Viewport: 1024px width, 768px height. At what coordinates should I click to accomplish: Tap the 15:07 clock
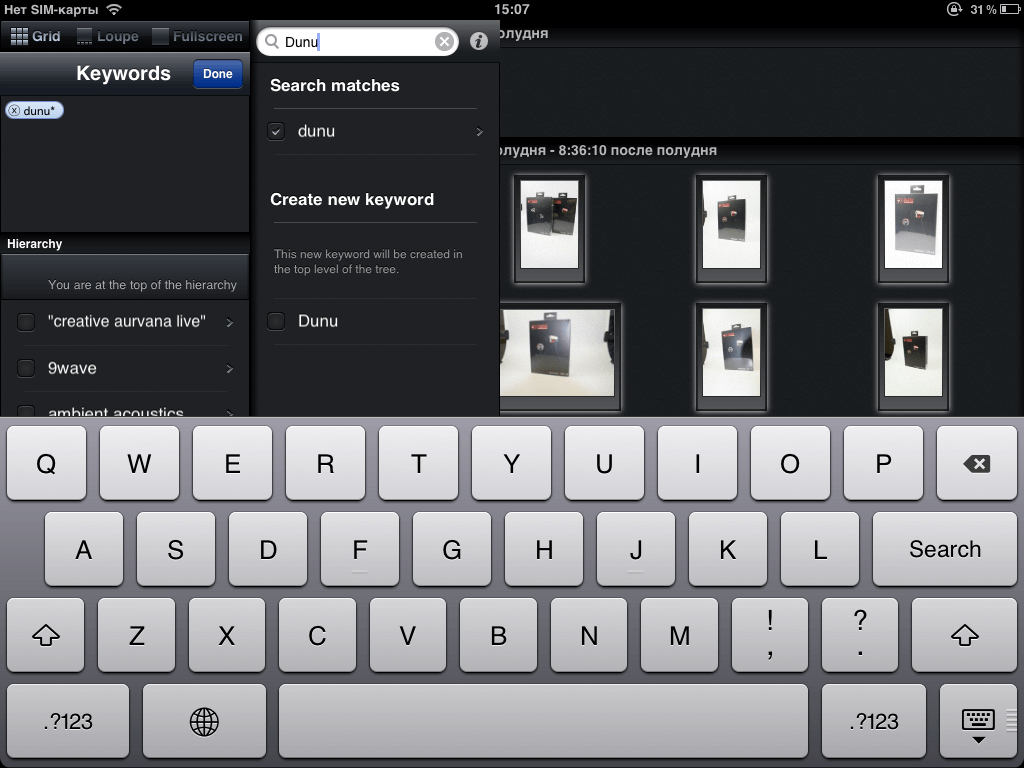512,9
